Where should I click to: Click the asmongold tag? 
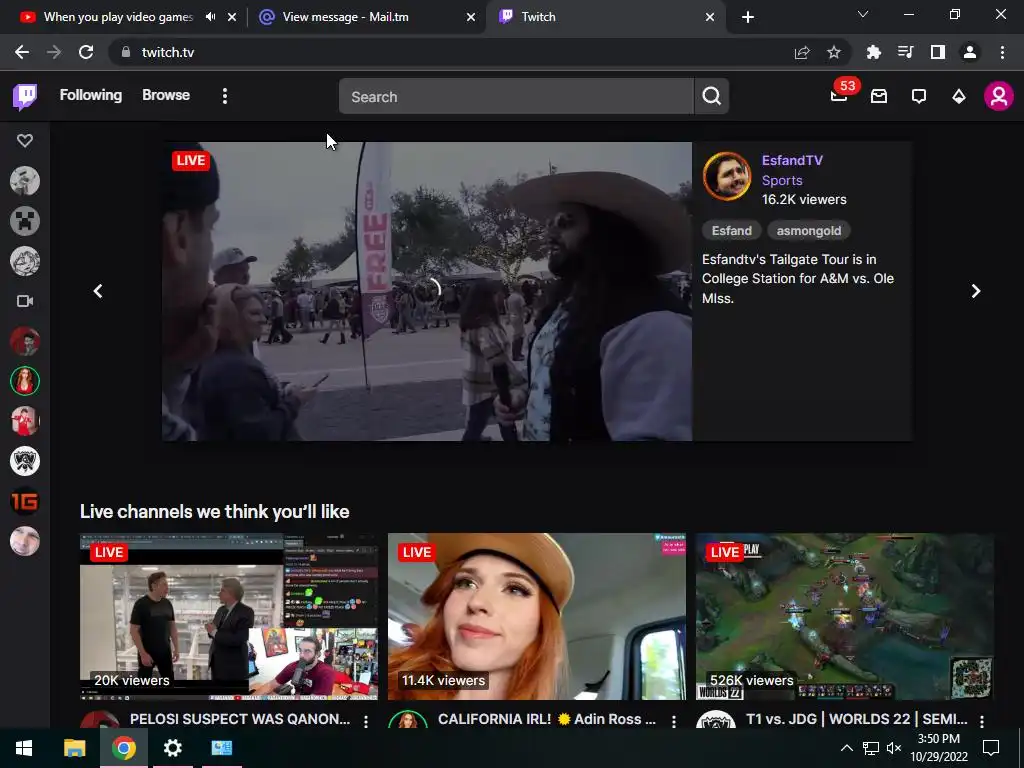[808, 231]
